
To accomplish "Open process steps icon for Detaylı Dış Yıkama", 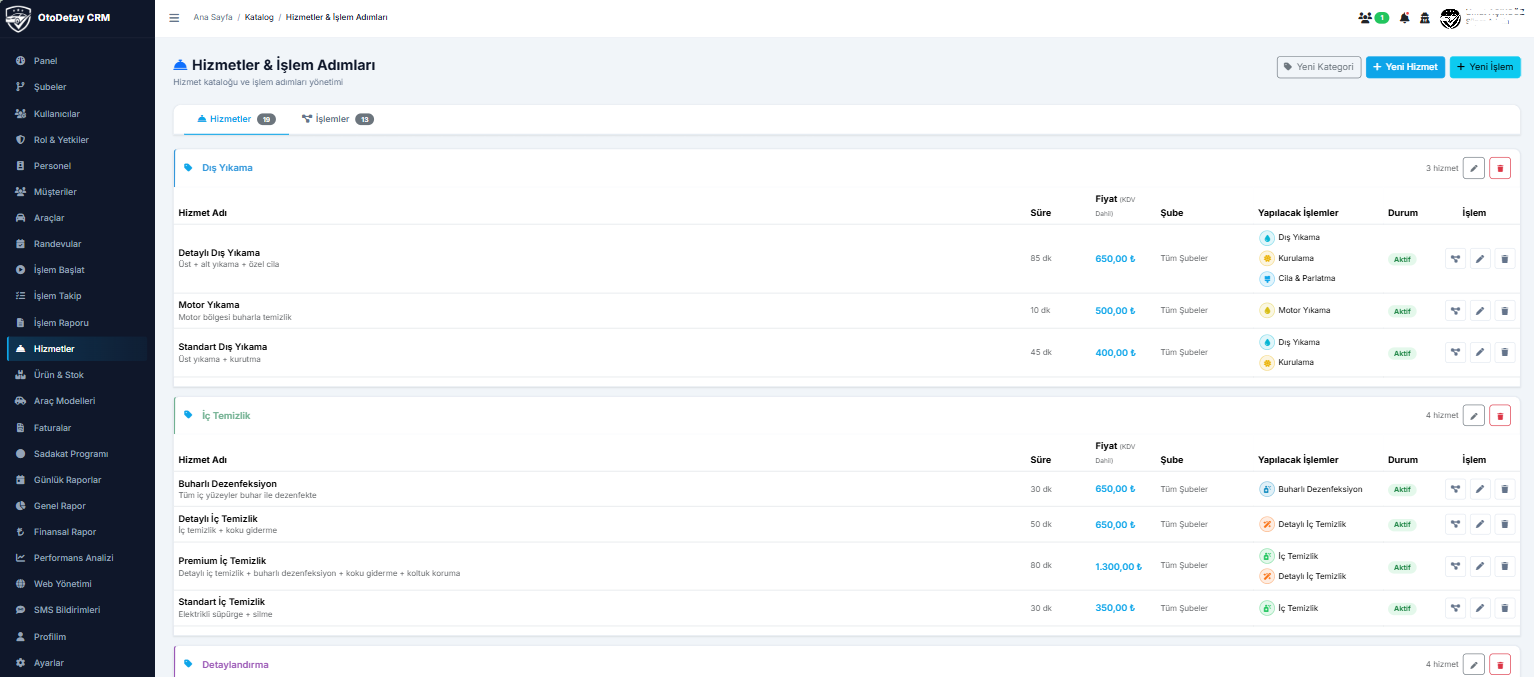I will 1456,259.
